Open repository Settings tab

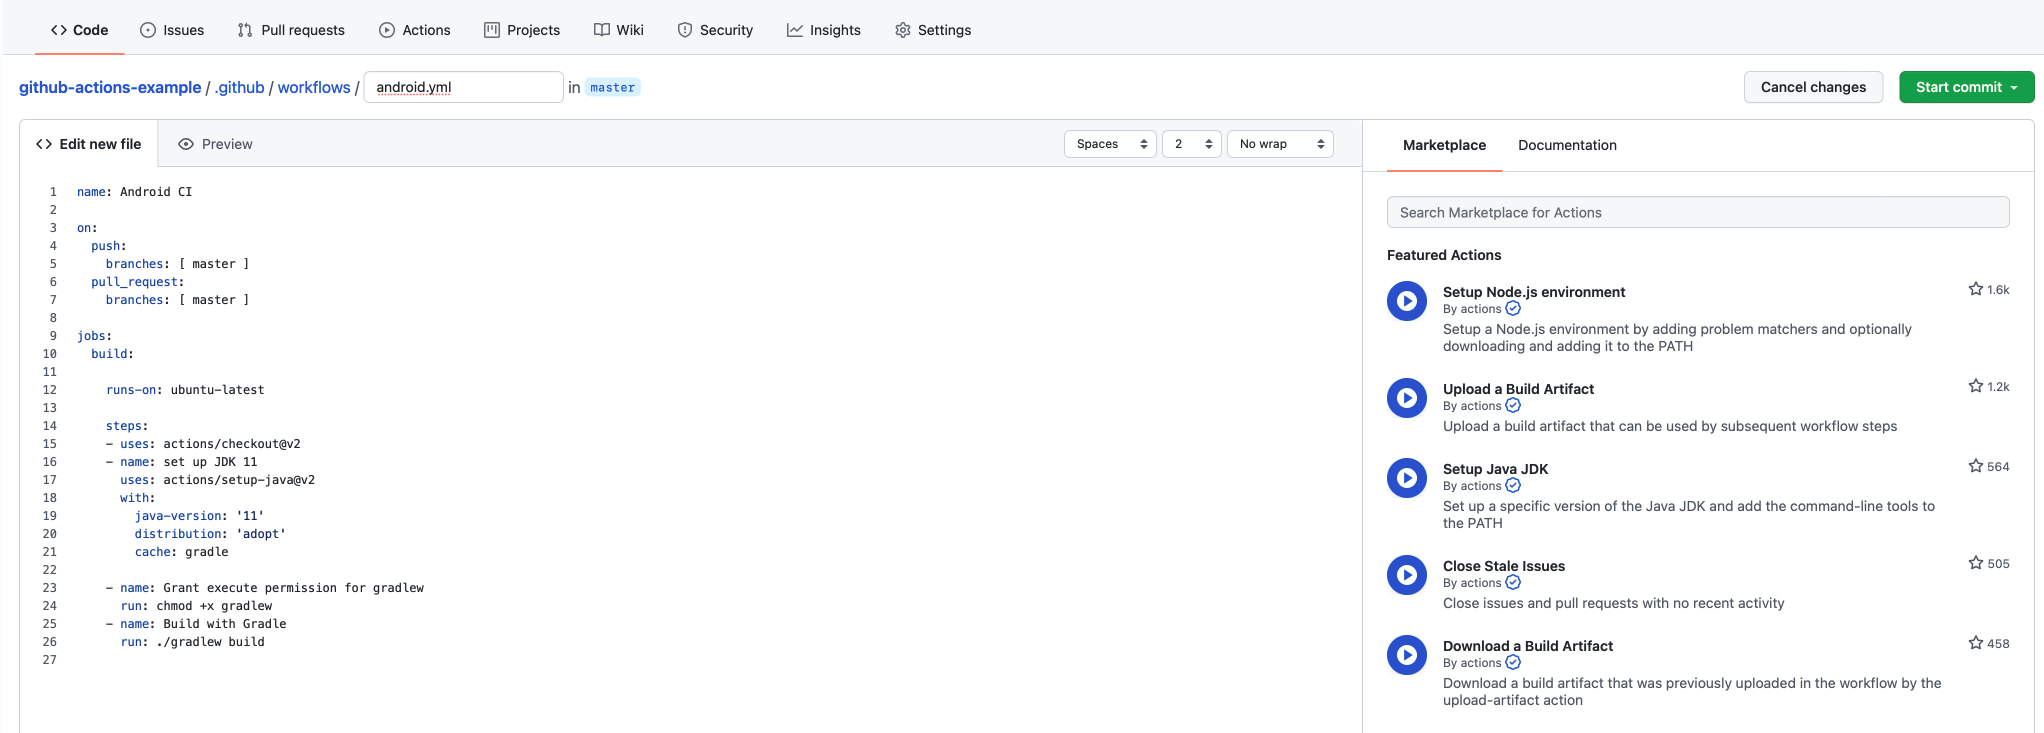[933, 30]
